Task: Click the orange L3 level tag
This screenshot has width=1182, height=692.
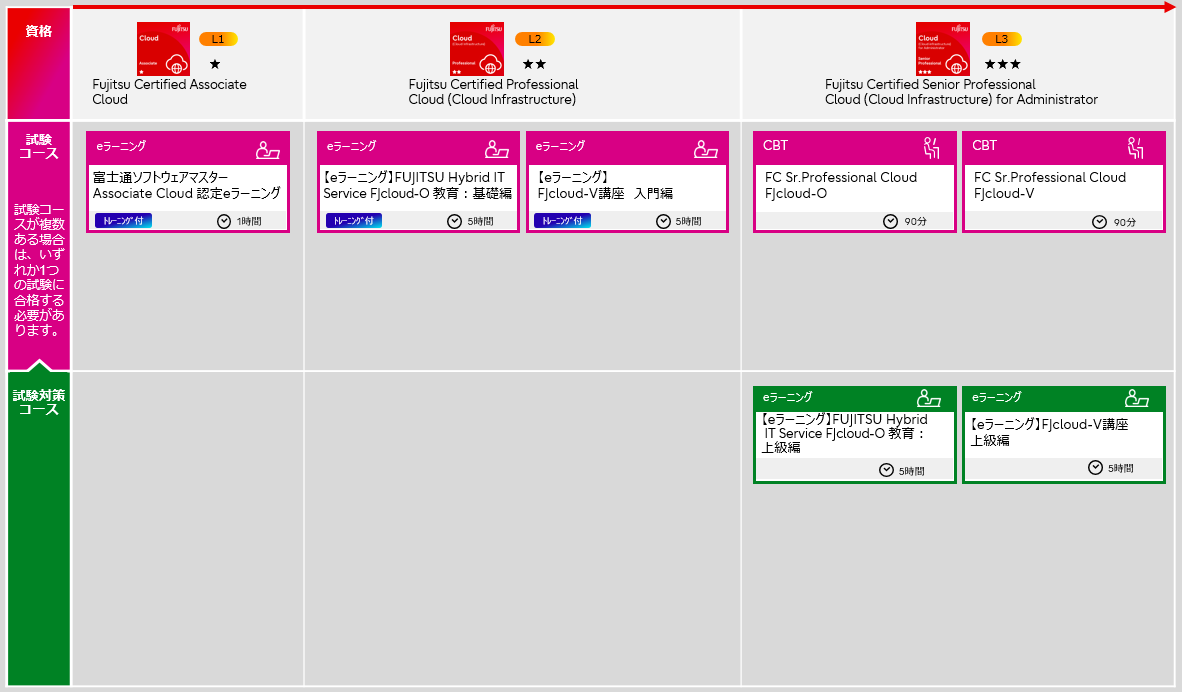Action: pos(1001,39)
